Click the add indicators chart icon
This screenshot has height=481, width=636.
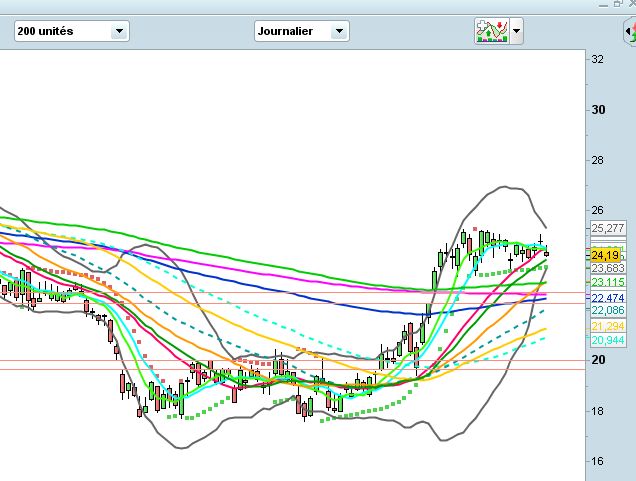[x=492, y=31]
